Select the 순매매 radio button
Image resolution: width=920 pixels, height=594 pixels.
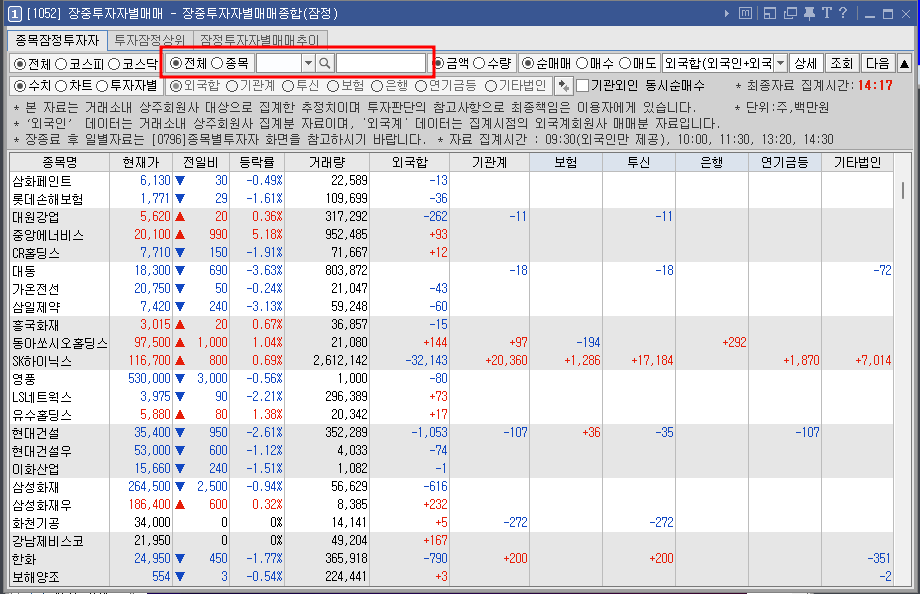528,63
